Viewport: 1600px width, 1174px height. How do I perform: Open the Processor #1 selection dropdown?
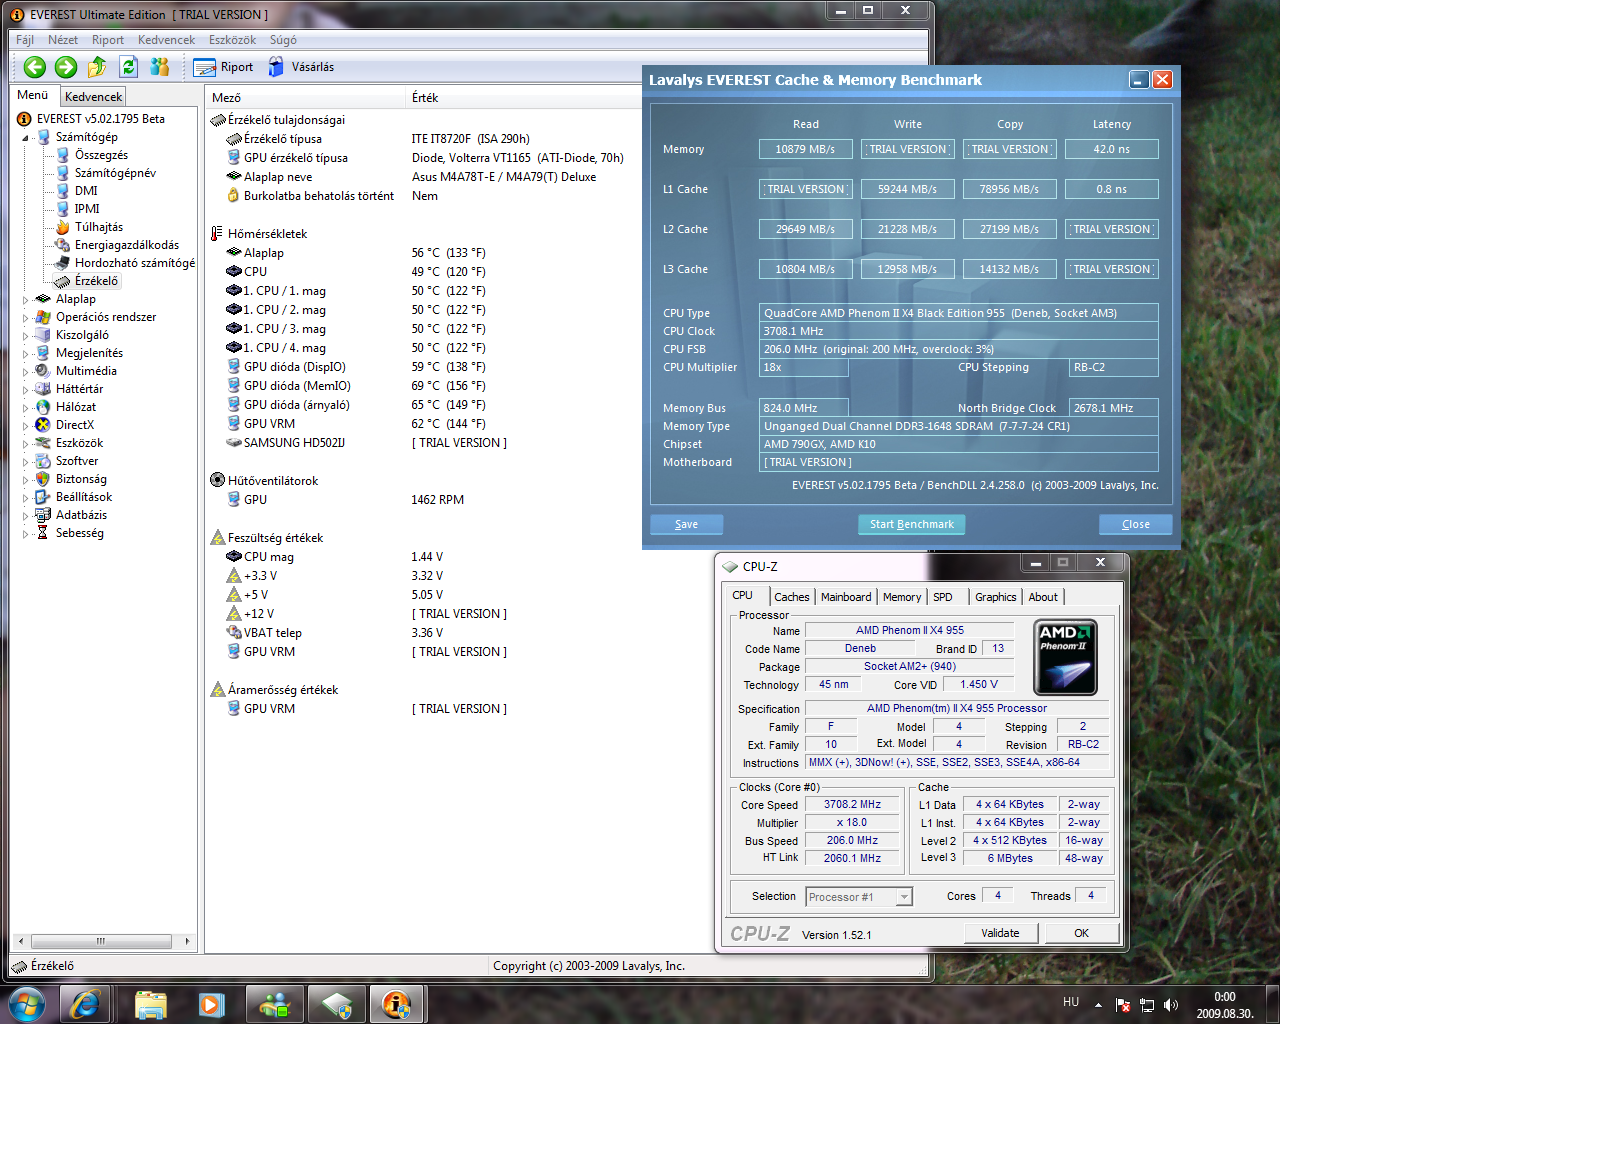859,897
